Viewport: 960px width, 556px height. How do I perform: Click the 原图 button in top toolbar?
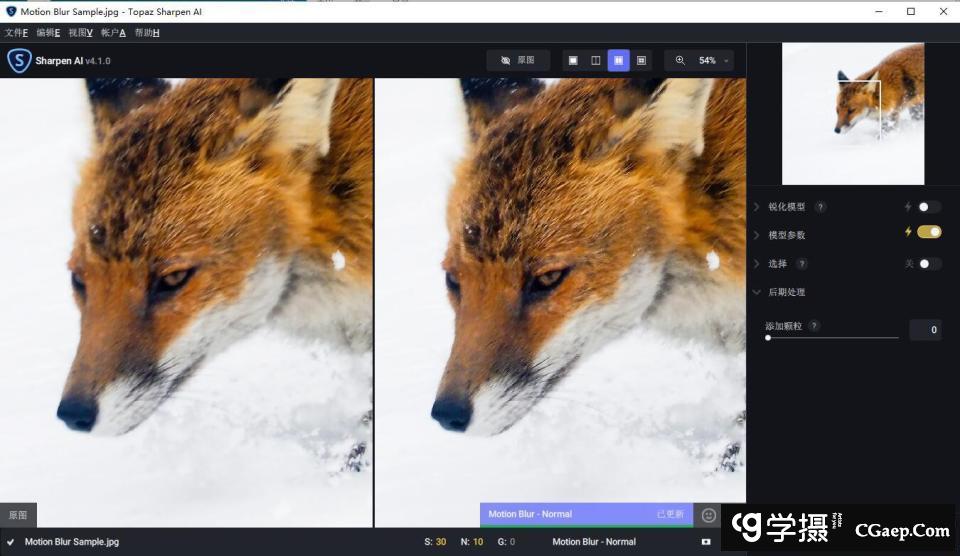(518, 61)
